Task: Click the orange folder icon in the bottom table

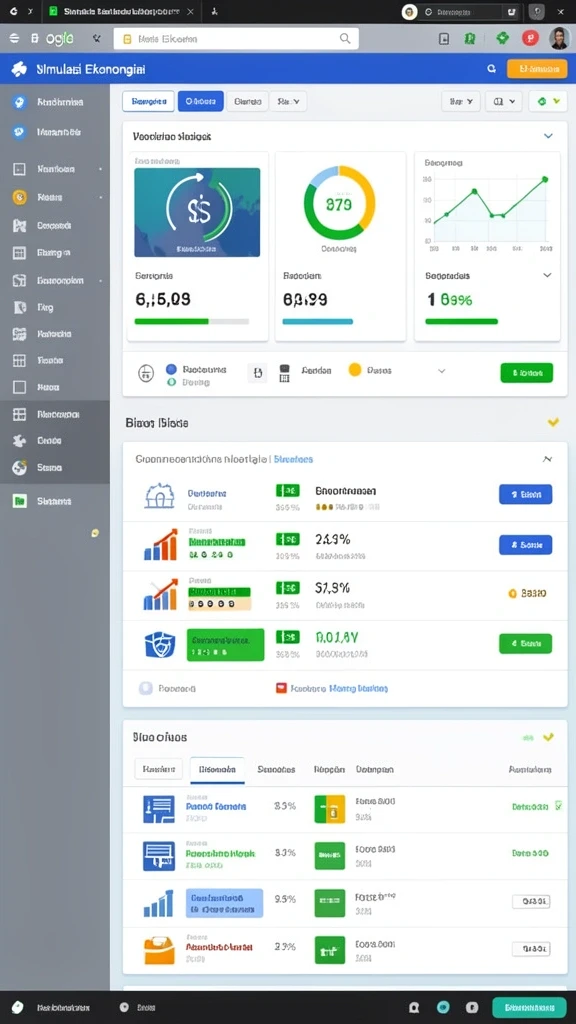Action: click(x=159, y=950)
